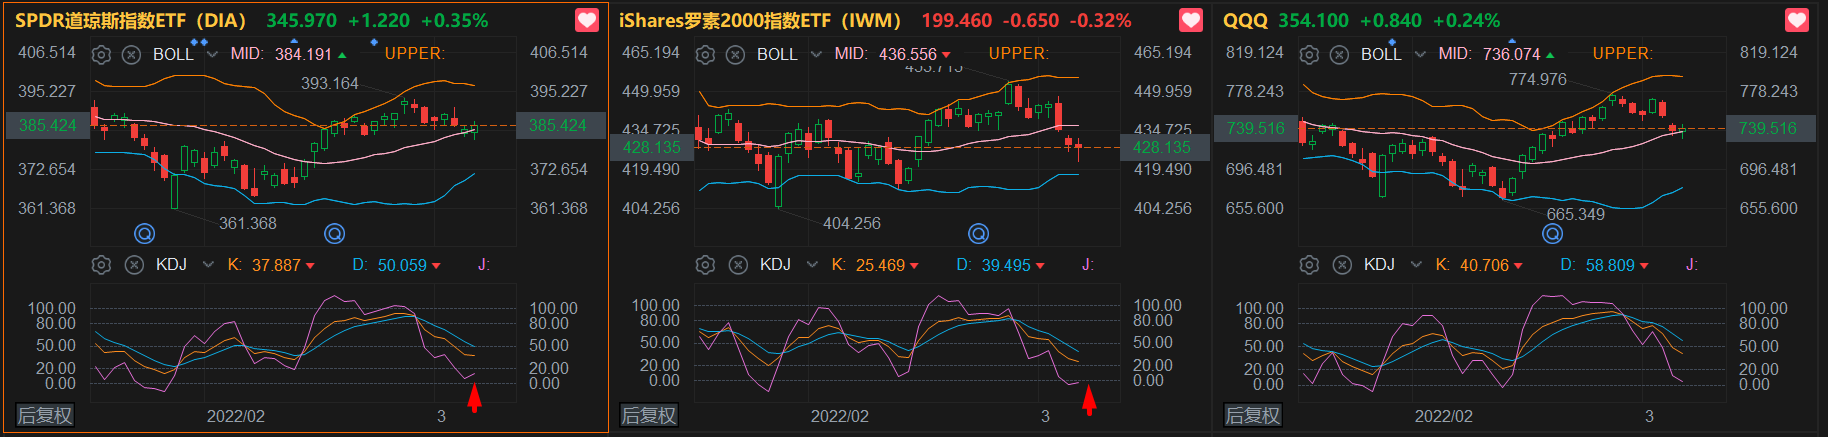1828x437 pixels.
Task: Click the 393.164 high label on DIA chart
Action: coord(330,83)
